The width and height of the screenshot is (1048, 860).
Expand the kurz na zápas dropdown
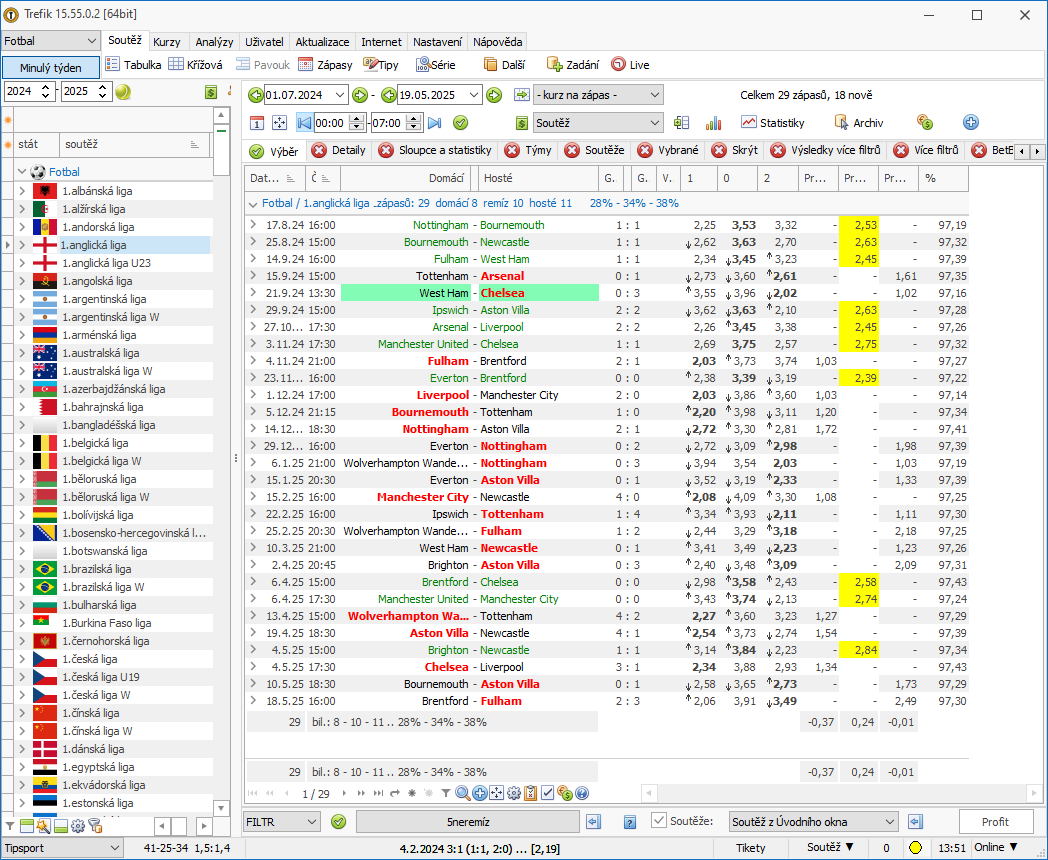598,95
